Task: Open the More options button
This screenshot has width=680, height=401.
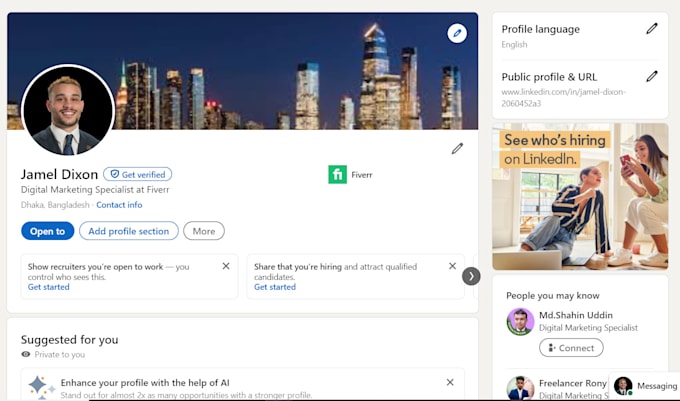Action: coord(204,231)
